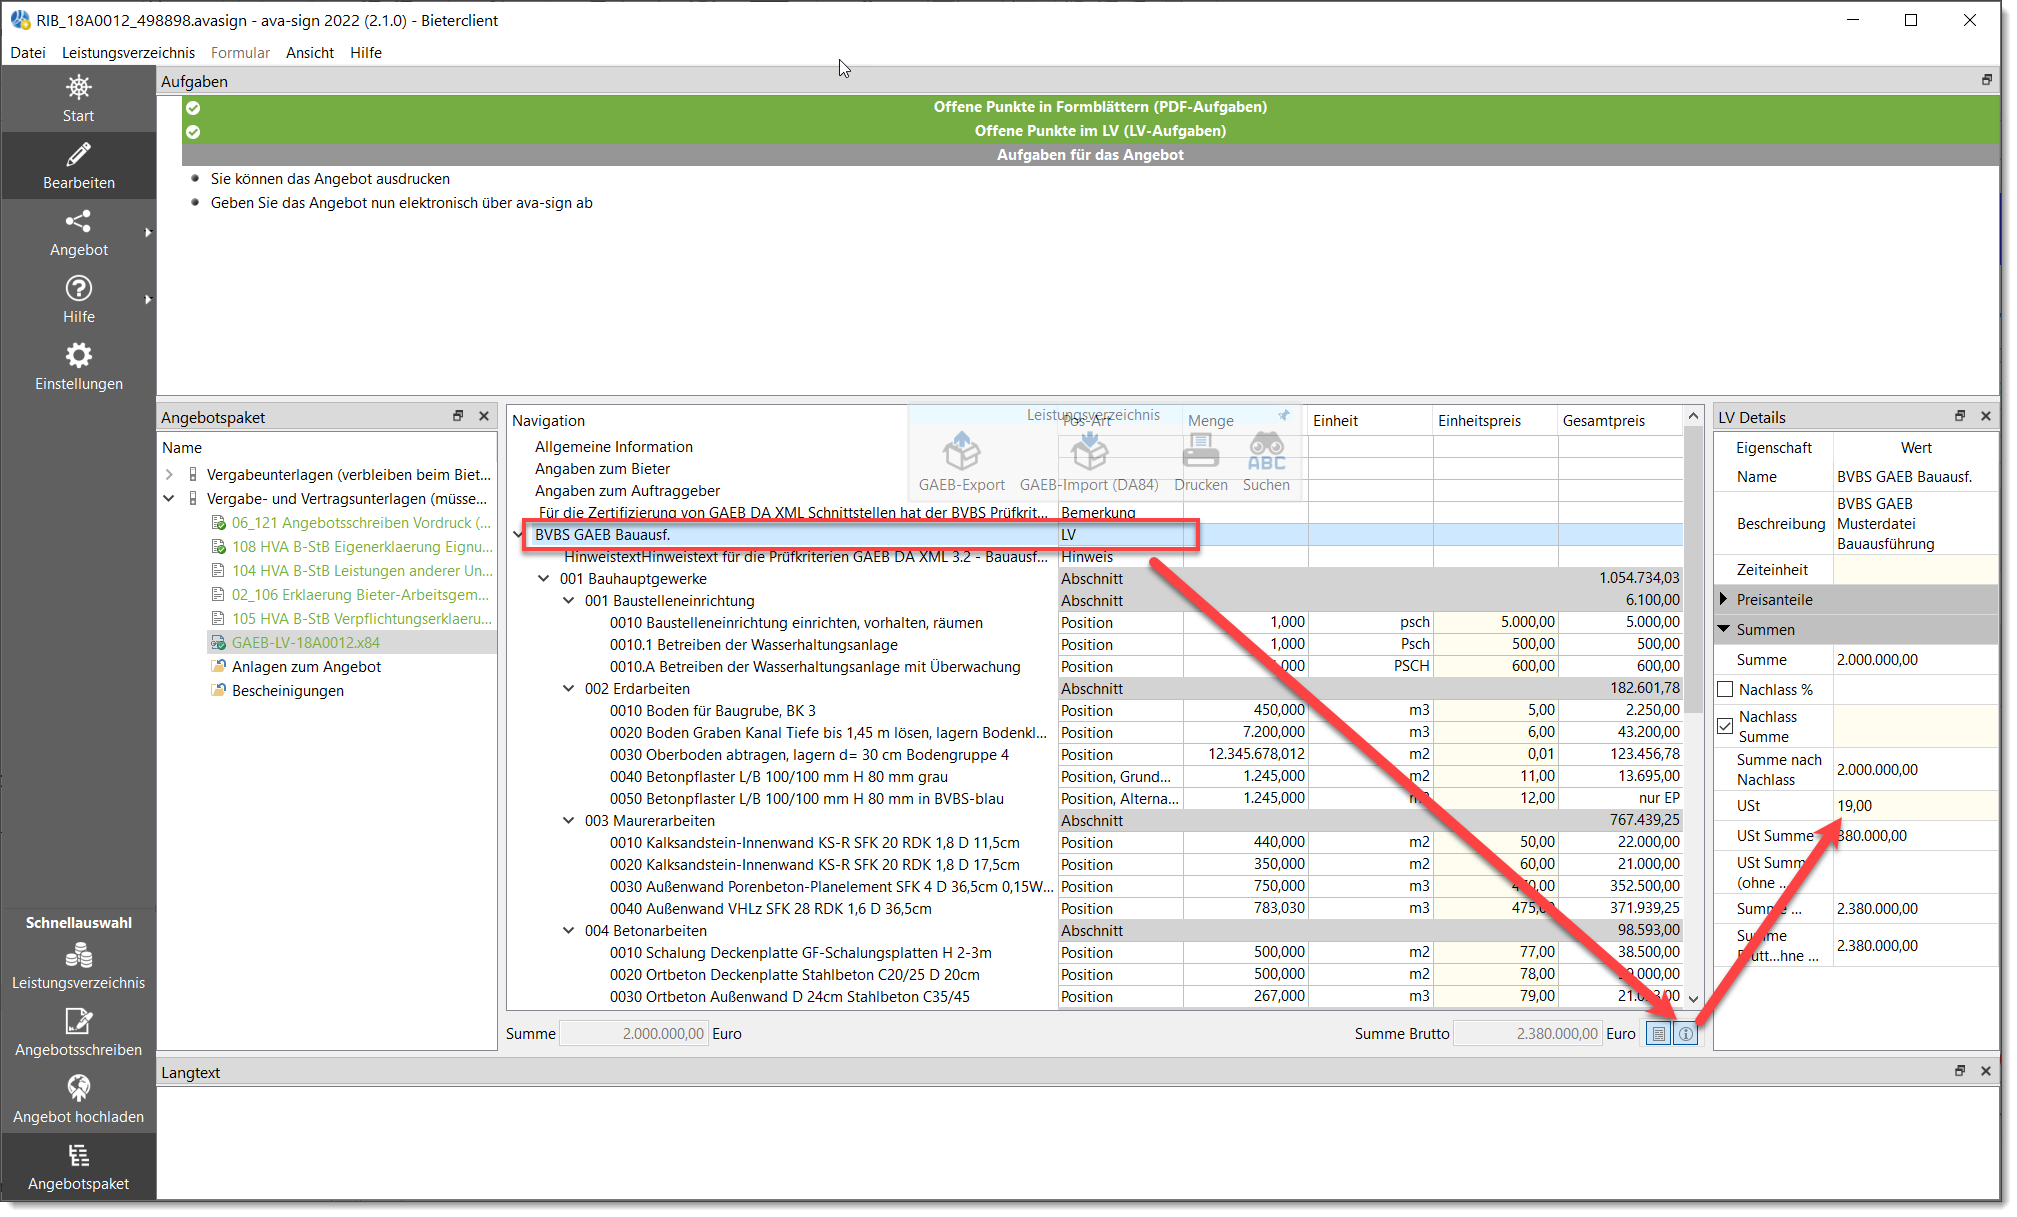The image size is (2017, 1217).
Task: Click the list view icon beside Summe Brutto
Action: pos(1659,1034)
